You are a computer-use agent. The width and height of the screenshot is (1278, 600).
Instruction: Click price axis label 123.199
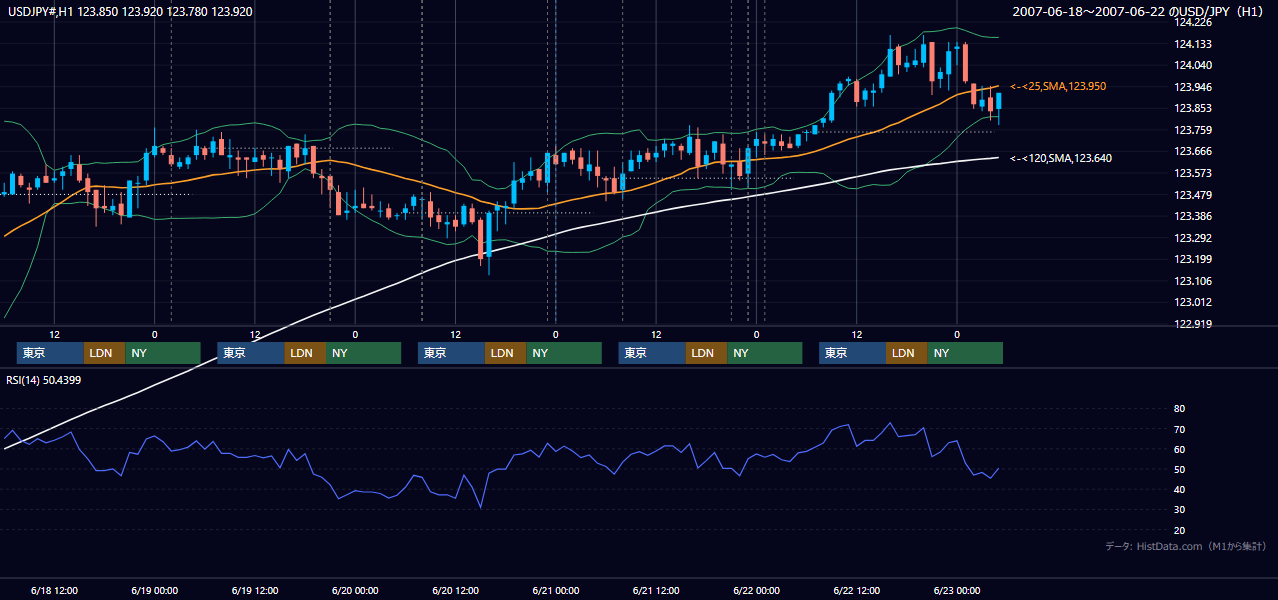(x=1193, y=260)
